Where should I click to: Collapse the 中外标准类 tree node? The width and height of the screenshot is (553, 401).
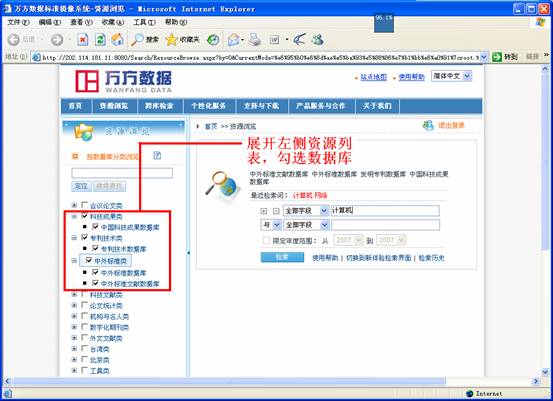pyautogui.click(x=74, y=261)
